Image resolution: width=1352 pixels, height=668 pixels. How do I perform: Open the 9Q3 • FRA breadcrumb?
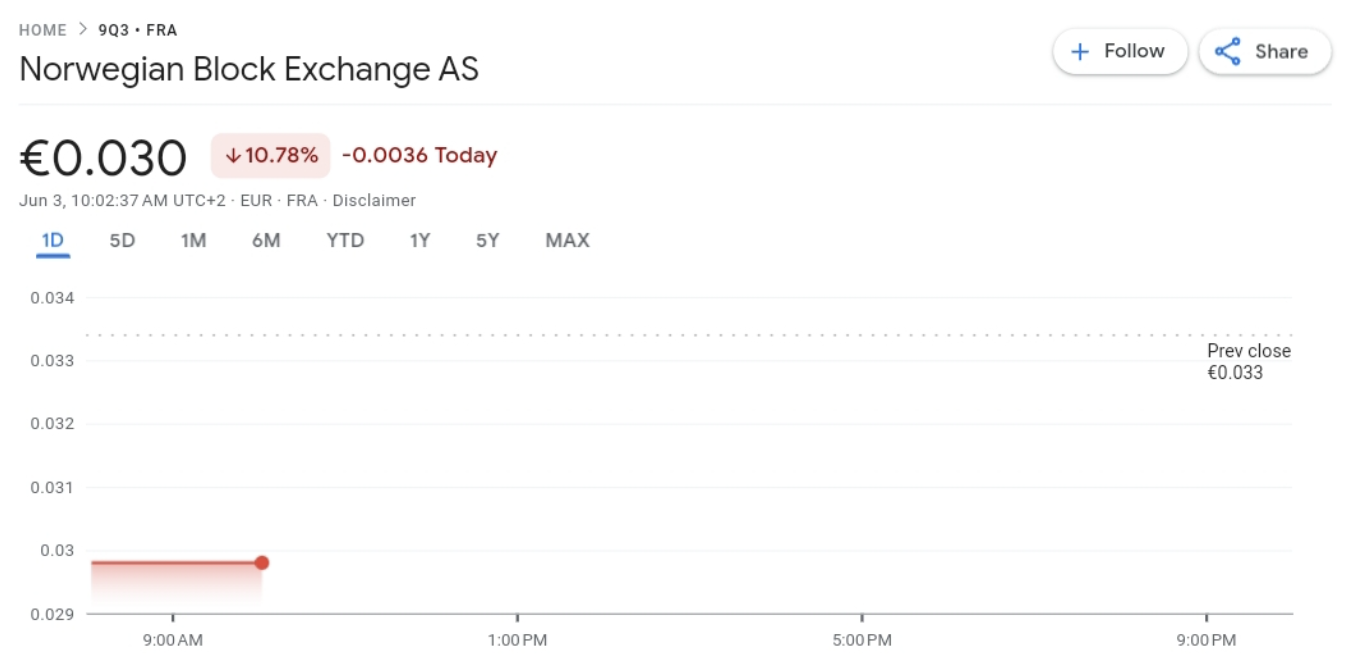click(137, 30)
